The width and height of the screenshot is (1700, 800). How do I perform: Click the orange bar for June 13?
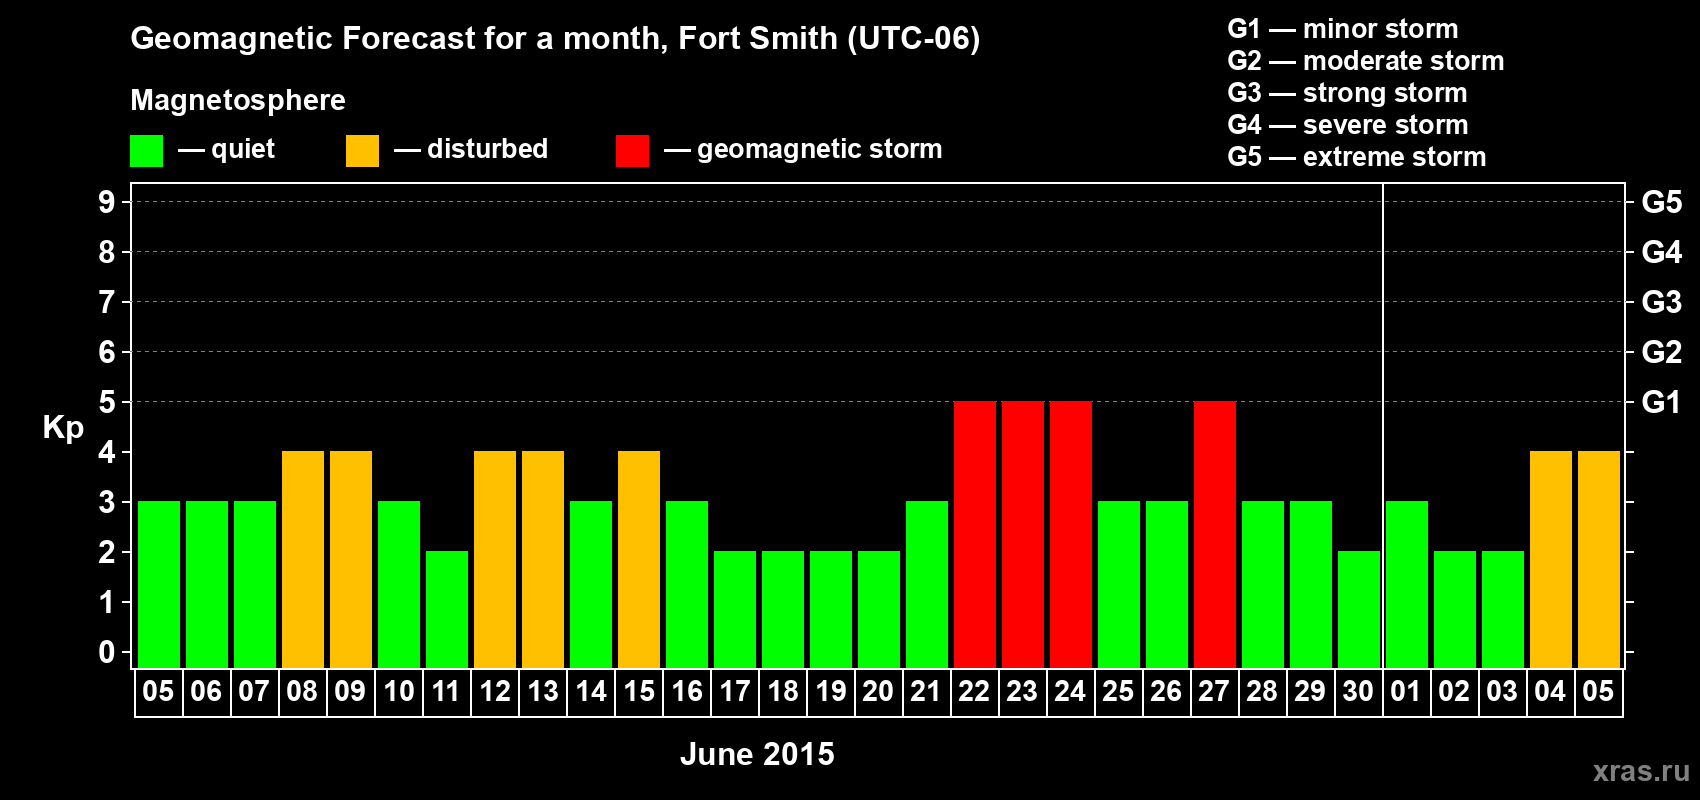click(x=543, y=559)
